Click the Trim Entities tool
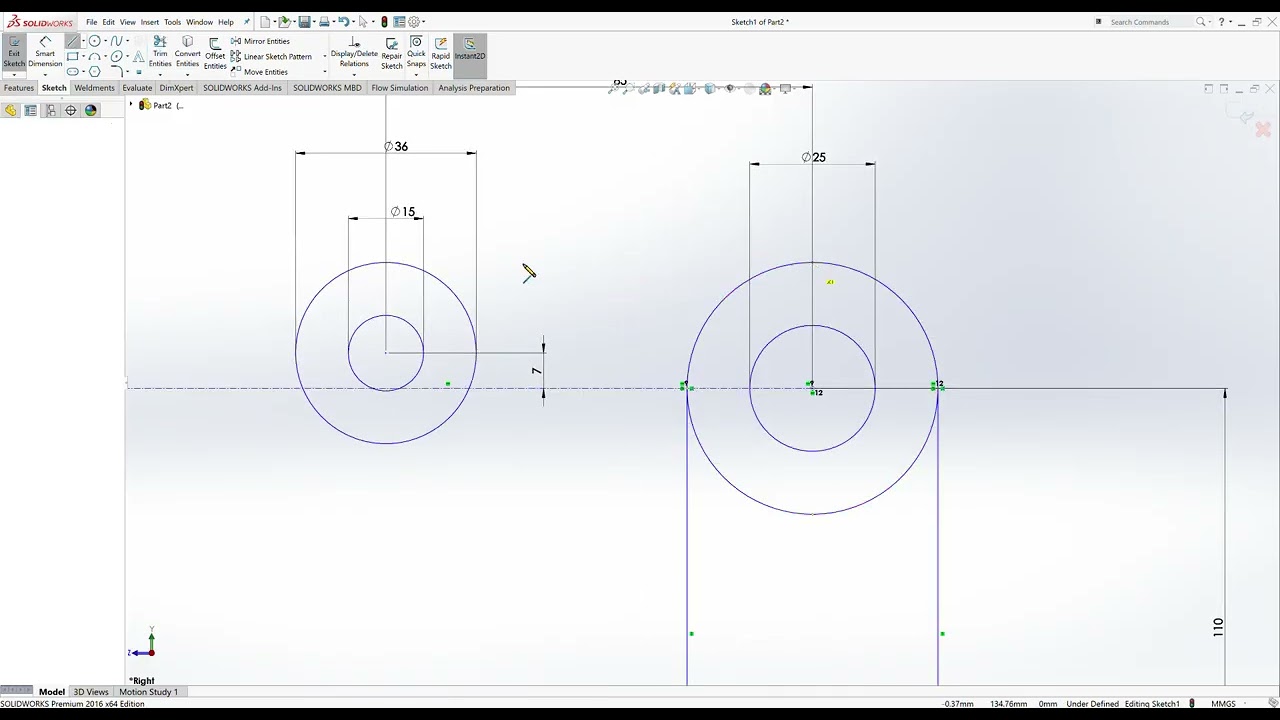 click(160, 53)
